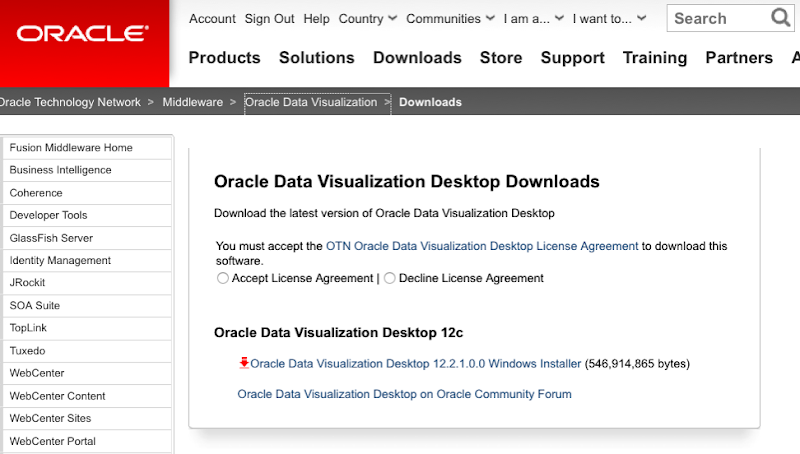Click the red download arrow icon
Viewport: 800px width, 454px height.
(244, 363)
